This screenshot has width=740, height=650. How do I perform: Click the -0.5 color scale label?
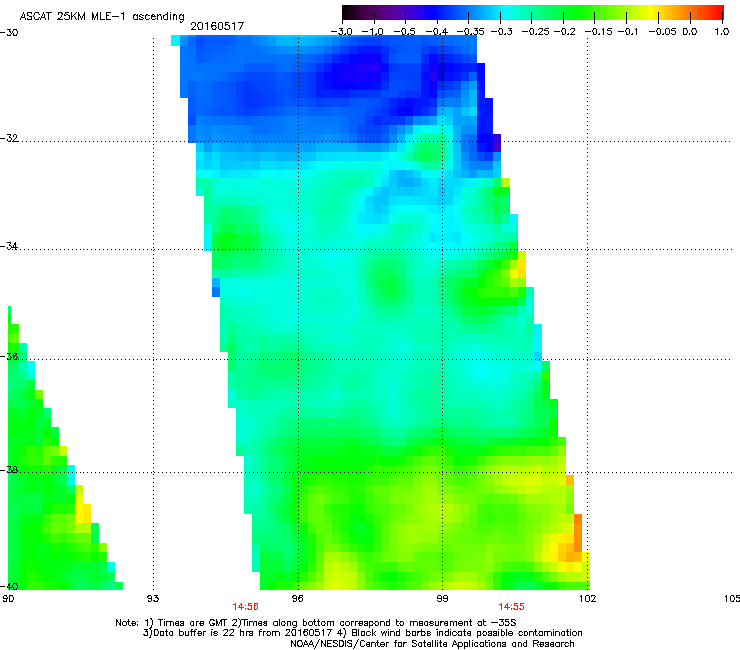pyautogui.click(x=404, y=32)
